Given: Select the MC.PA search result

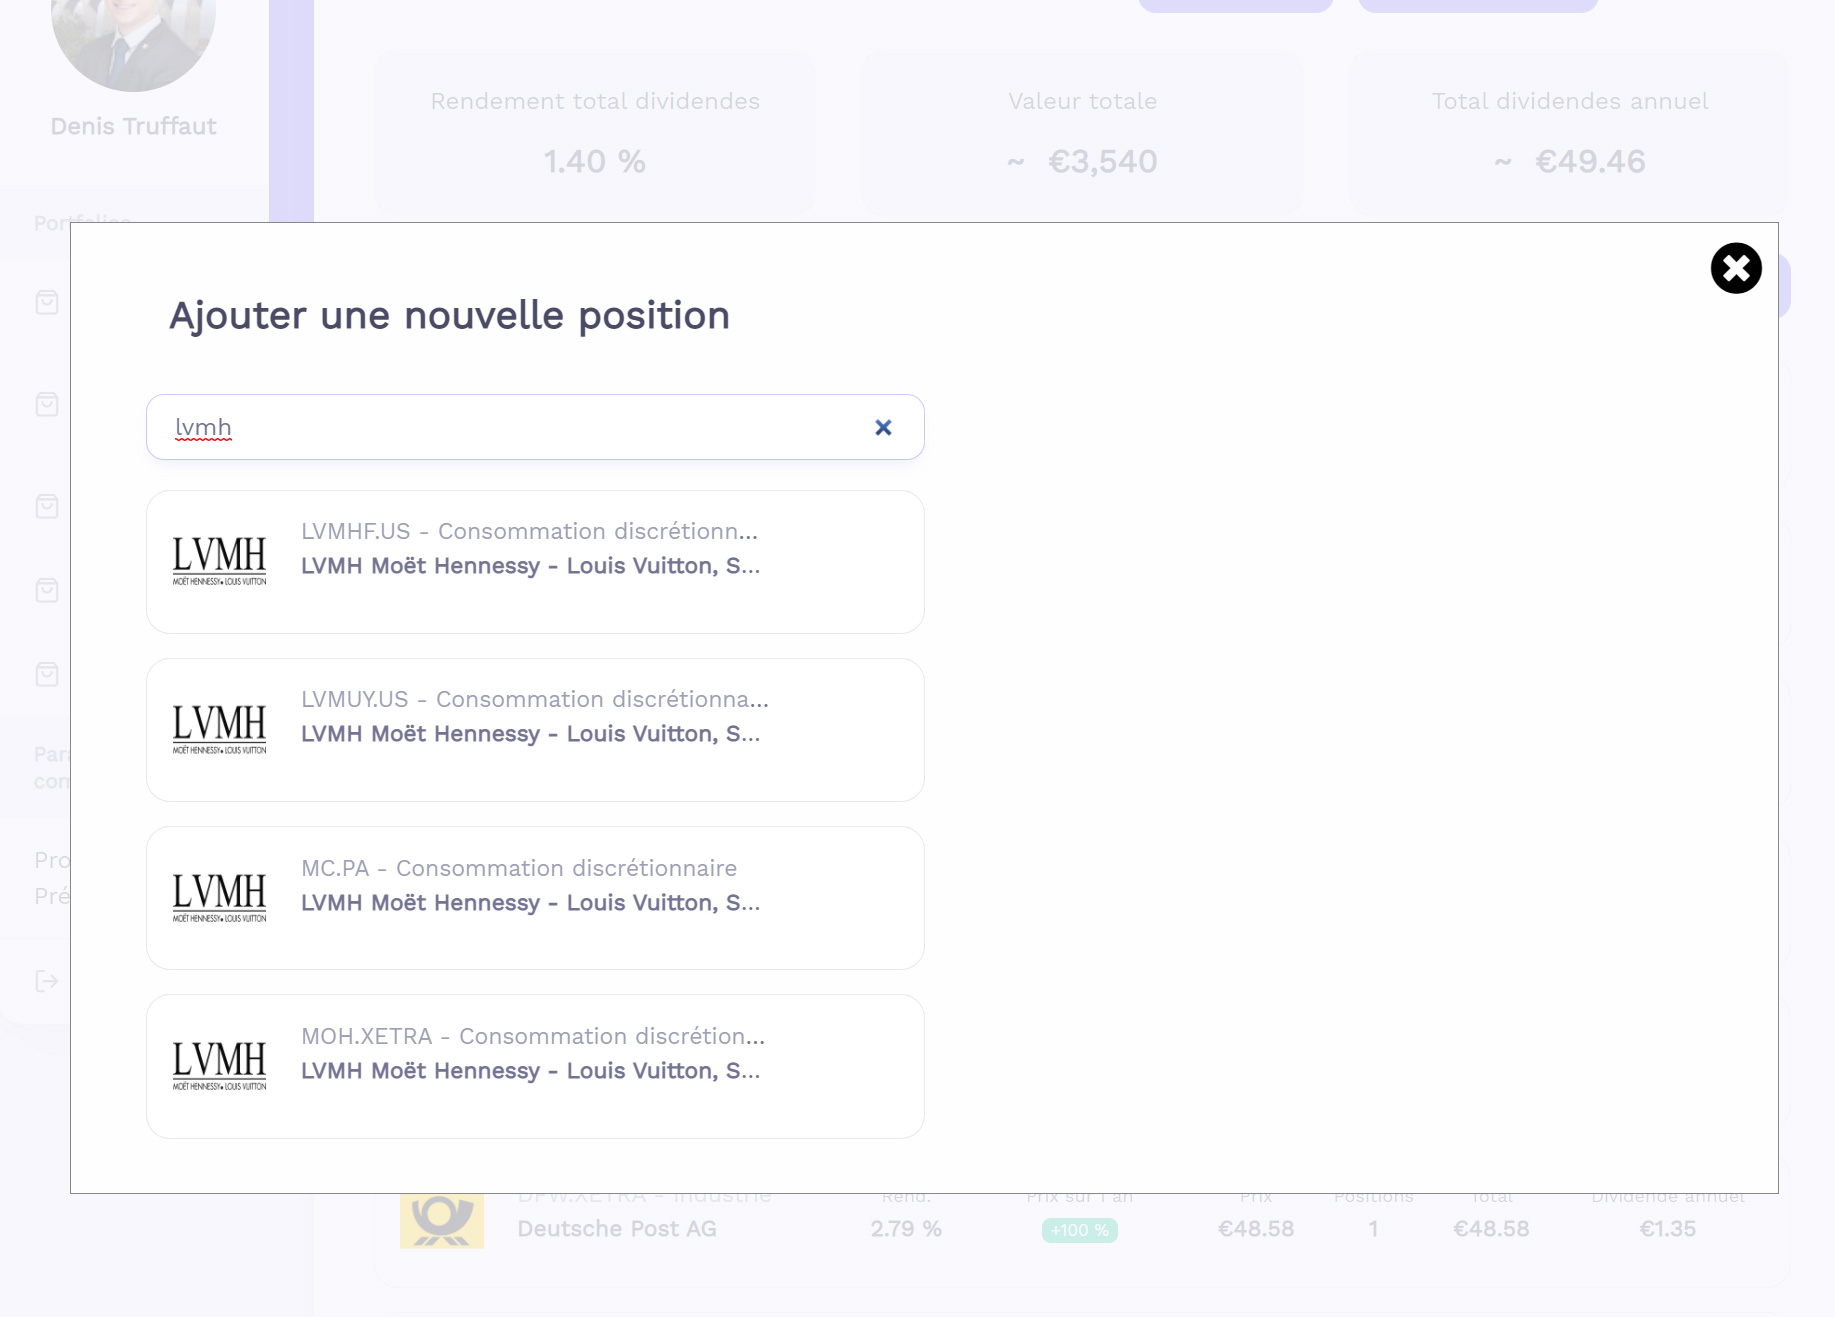Looking at the screenshot, I should click(x=535, y=898).
